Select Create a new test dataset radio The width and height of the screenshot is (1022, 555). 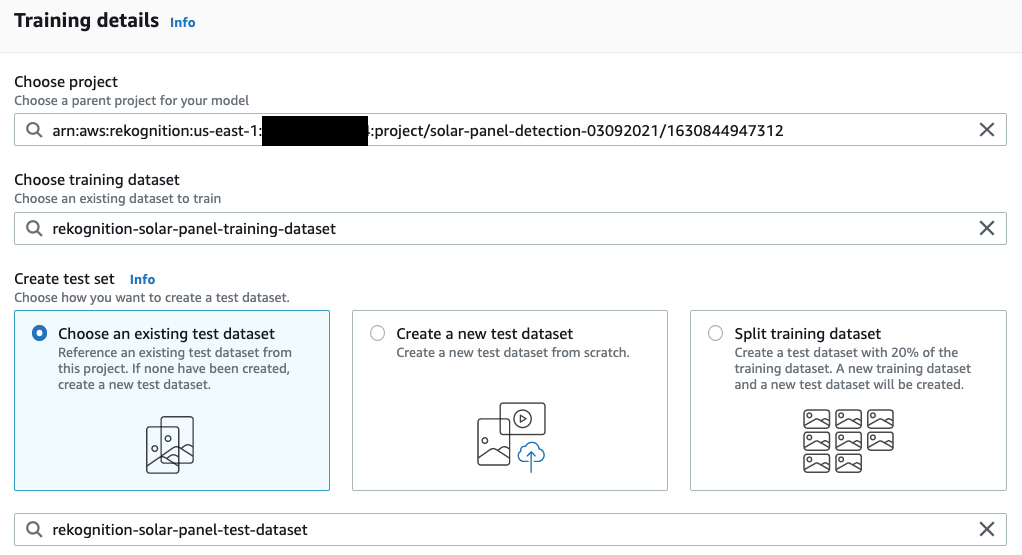pyautogui.click(x=377, y=333)
